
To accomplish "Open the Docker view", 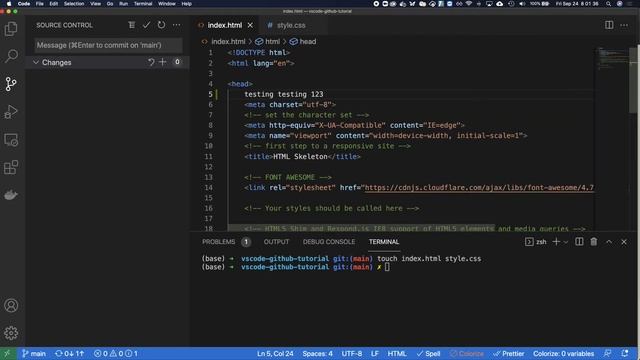I will click(11, 195).
